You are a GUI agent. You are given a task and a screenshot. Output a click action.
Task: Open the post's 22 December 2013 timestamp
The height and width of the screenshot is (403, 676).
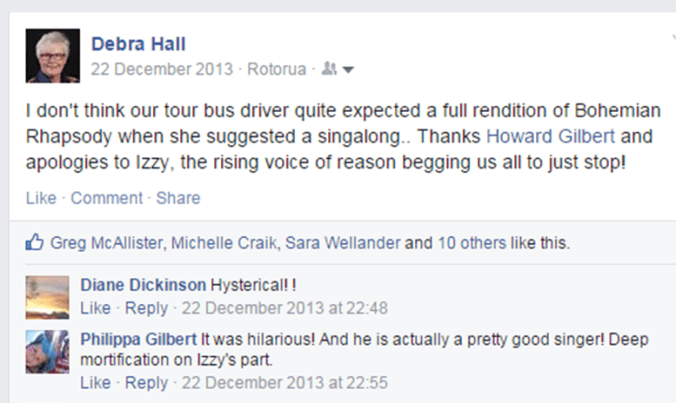pos(160,70)
